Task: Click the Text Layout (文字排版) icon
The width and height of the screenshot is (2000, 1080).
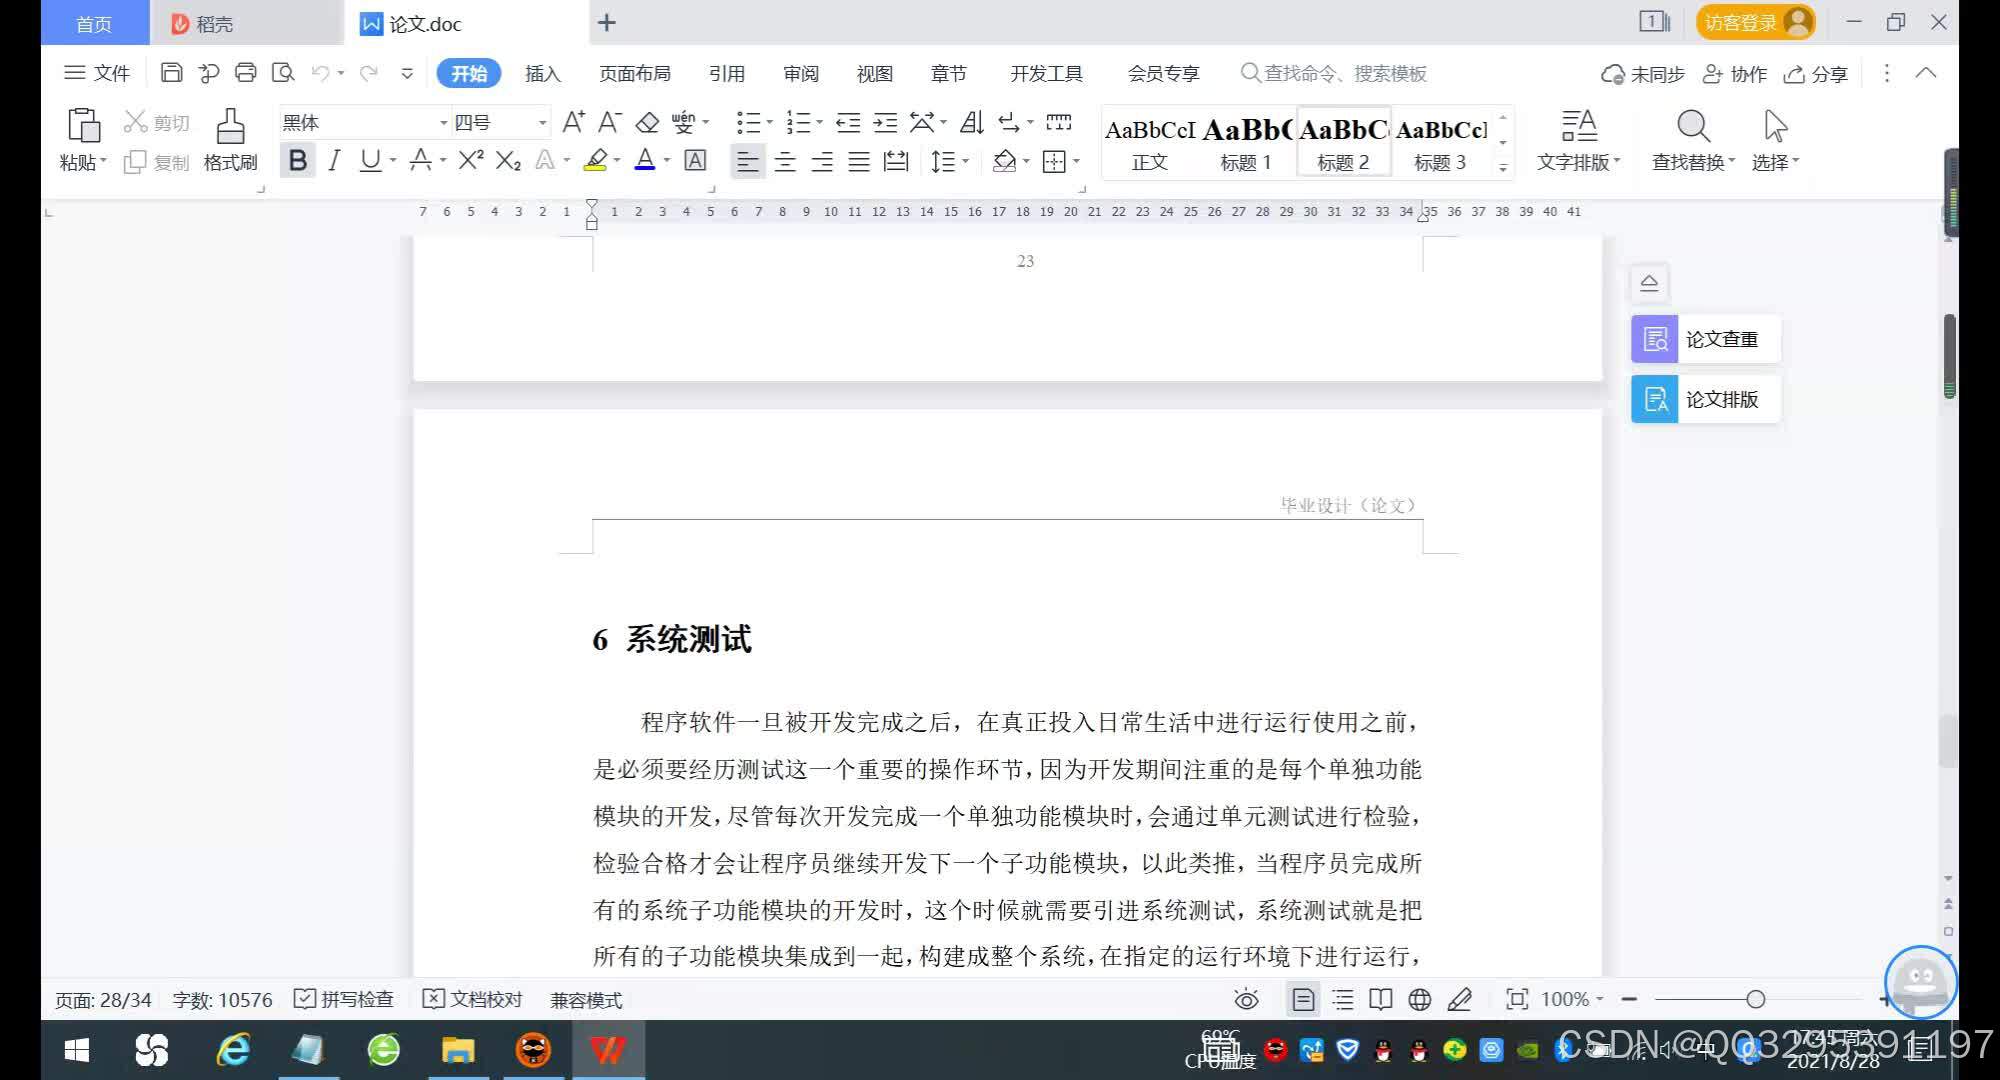Action: (1579, 126)
